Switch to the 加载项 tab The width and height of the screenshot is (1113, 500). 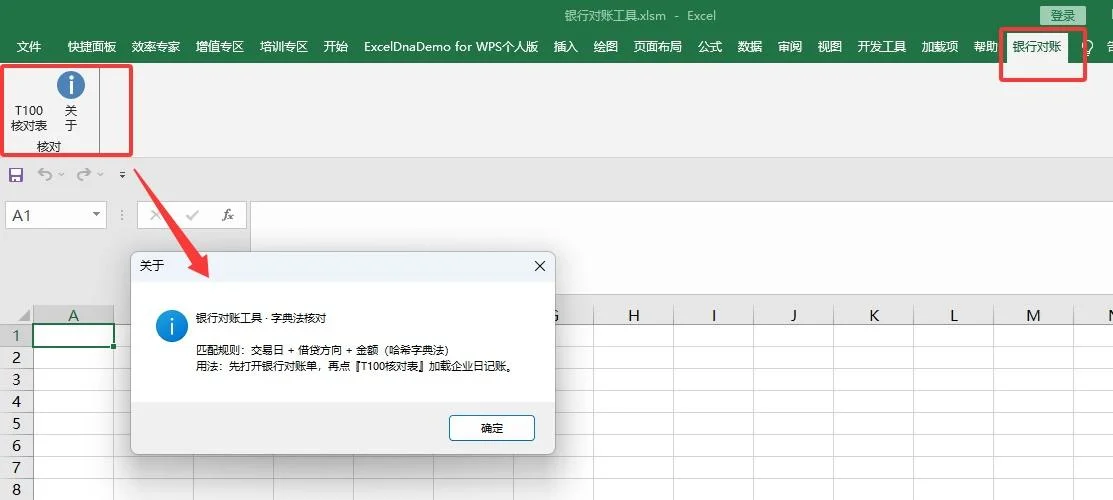[x=940, y=47]
